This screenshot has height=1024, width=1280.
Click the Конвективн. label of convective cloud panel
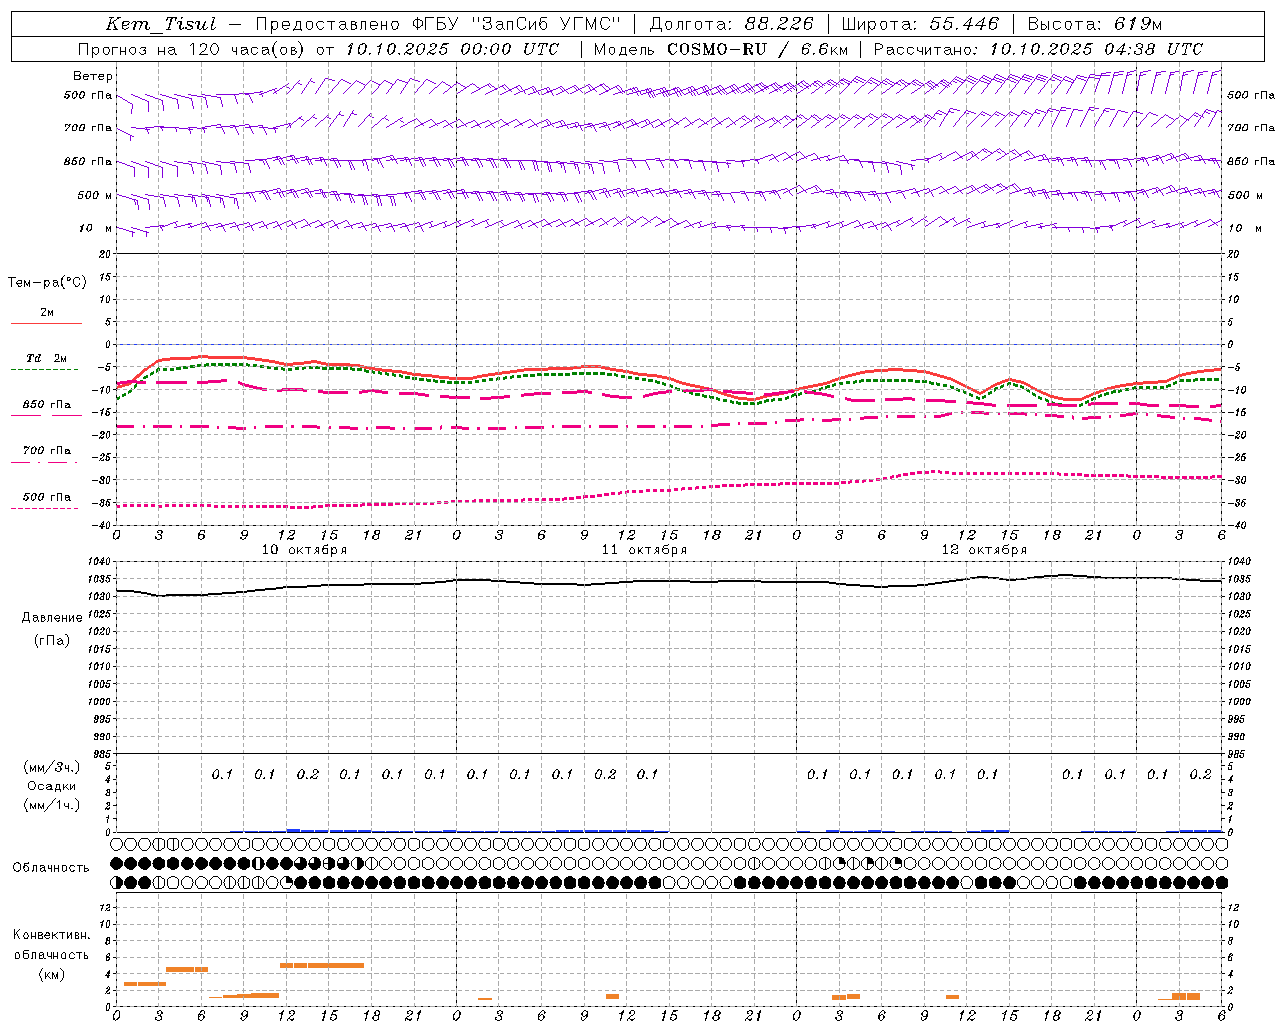coord(52,935)
